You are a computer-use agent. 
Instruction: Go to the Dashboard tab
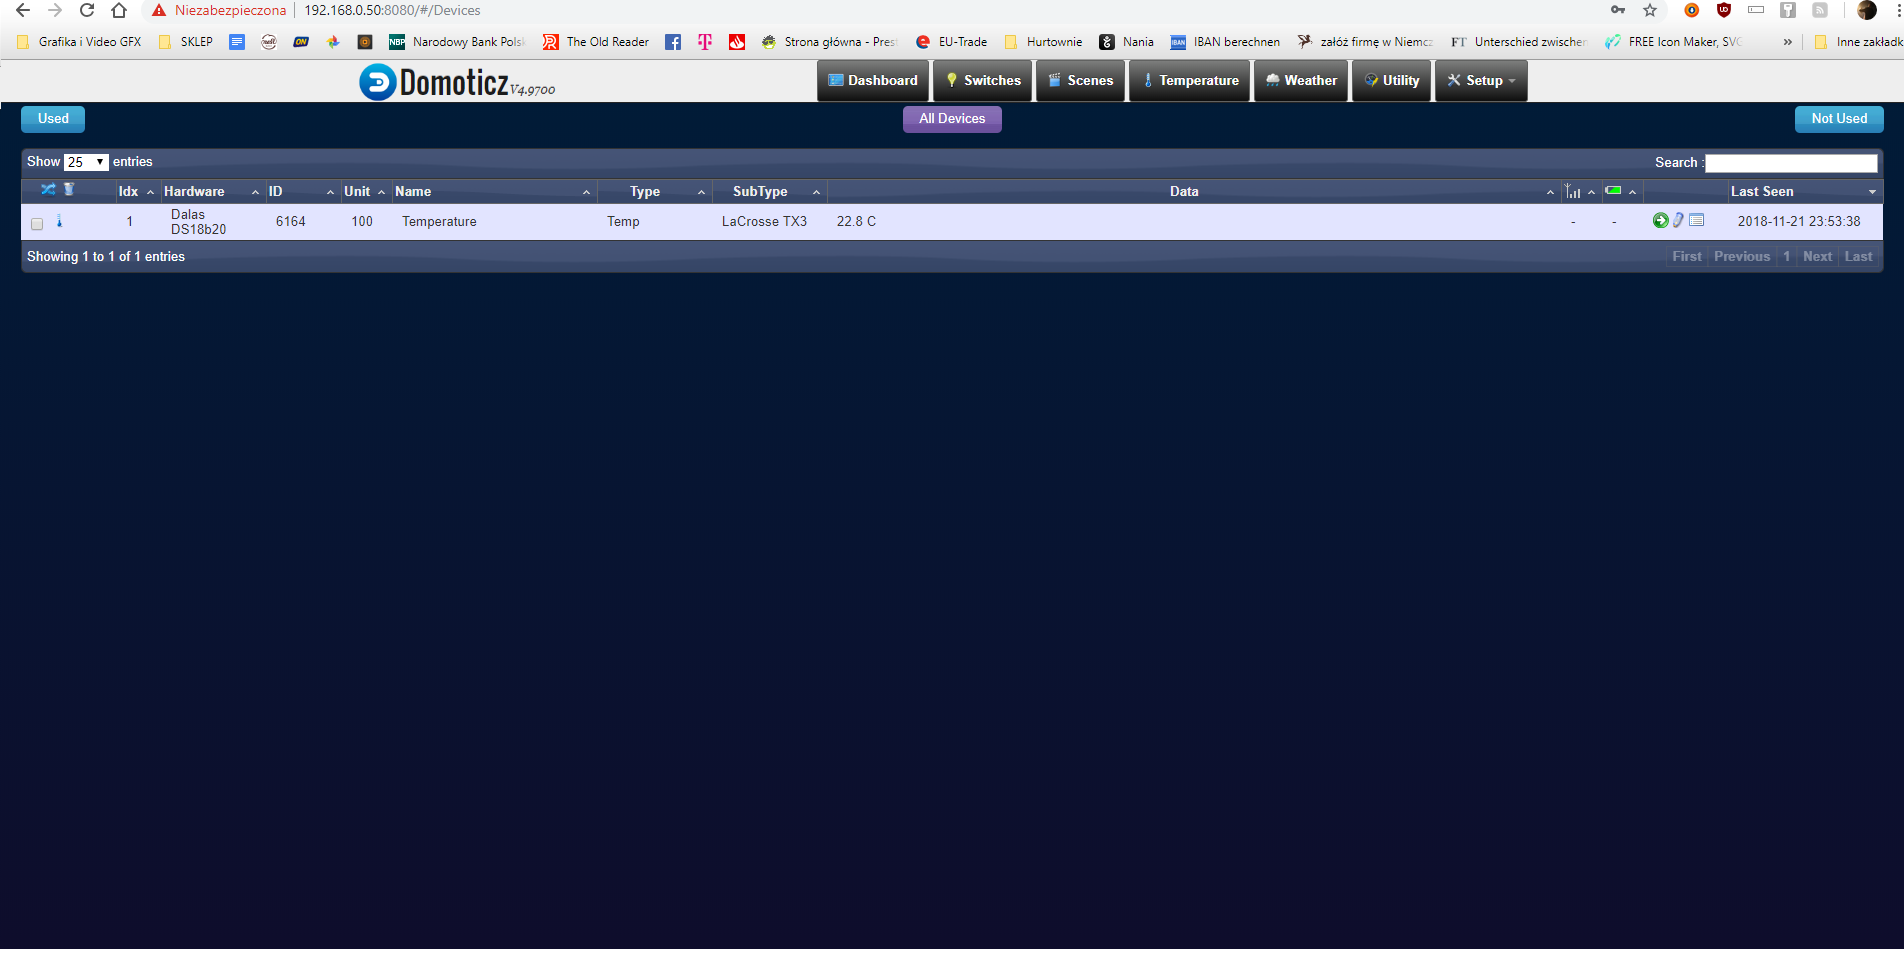(x=873, y=81)
